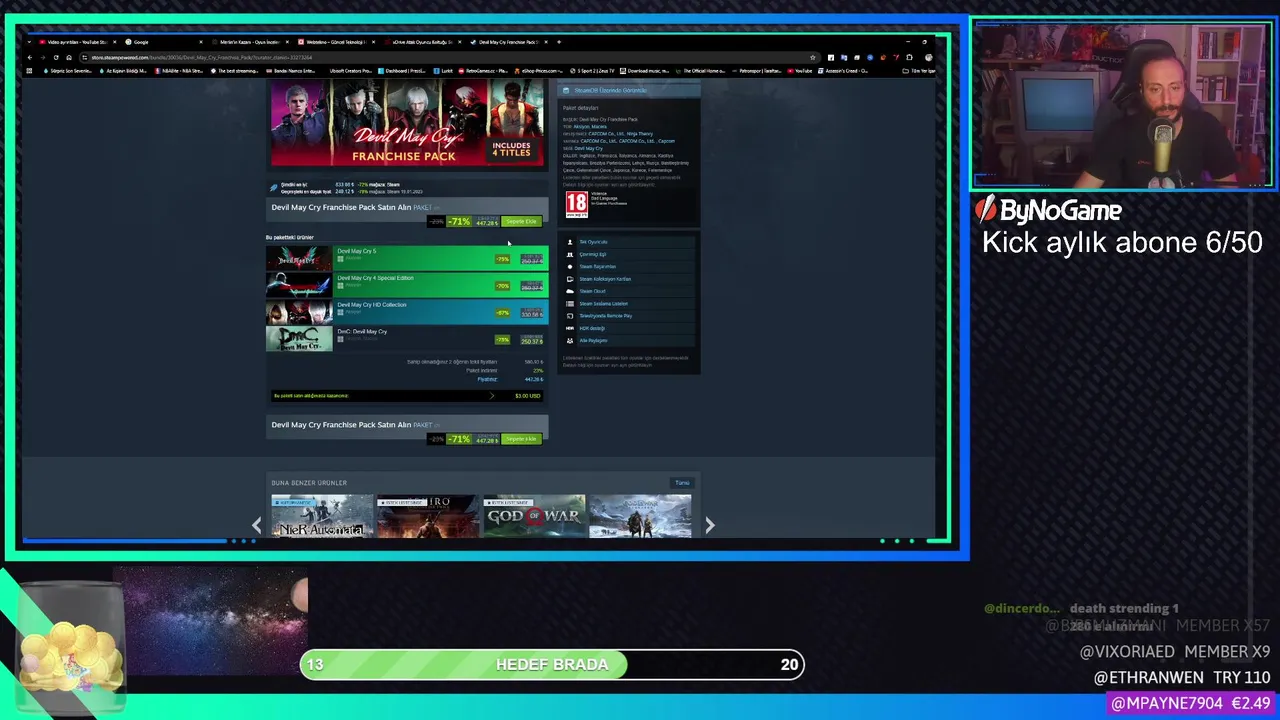Click the Devil May Cry Franchise Pack banner image
The image size is (1280, 720).
pos(406,123)
